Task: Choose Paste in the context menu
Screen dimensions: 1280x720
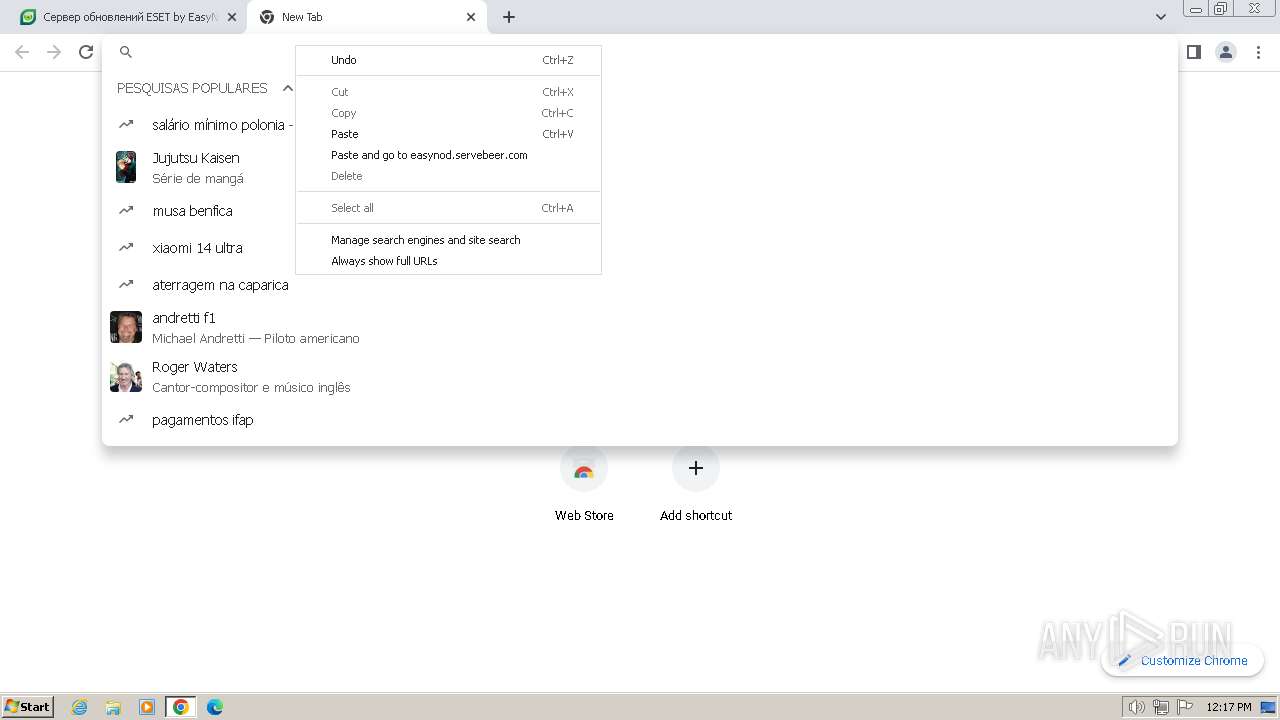Action: [x=449, y=134]
